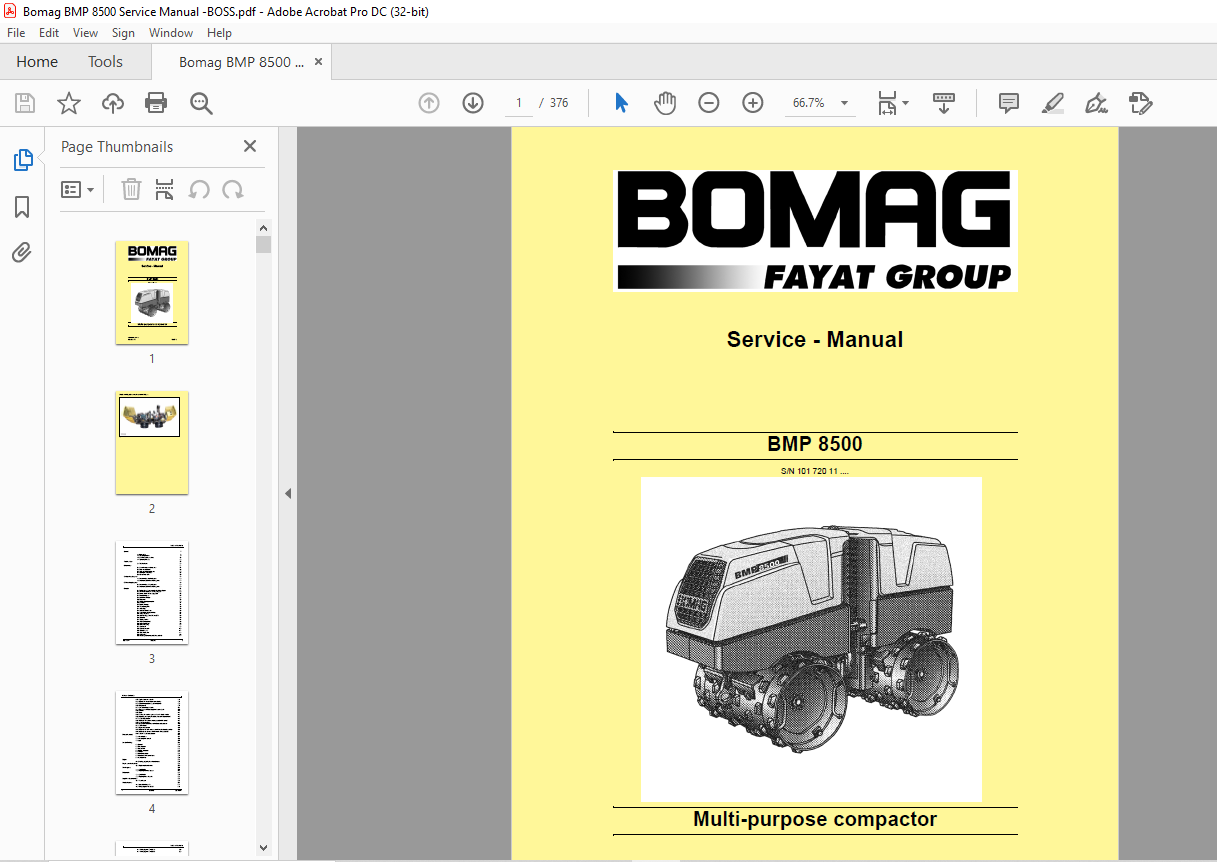Select page 2 thumbnail
The height and width of the screenshot is (862, 1217).
tap(152, 442)
